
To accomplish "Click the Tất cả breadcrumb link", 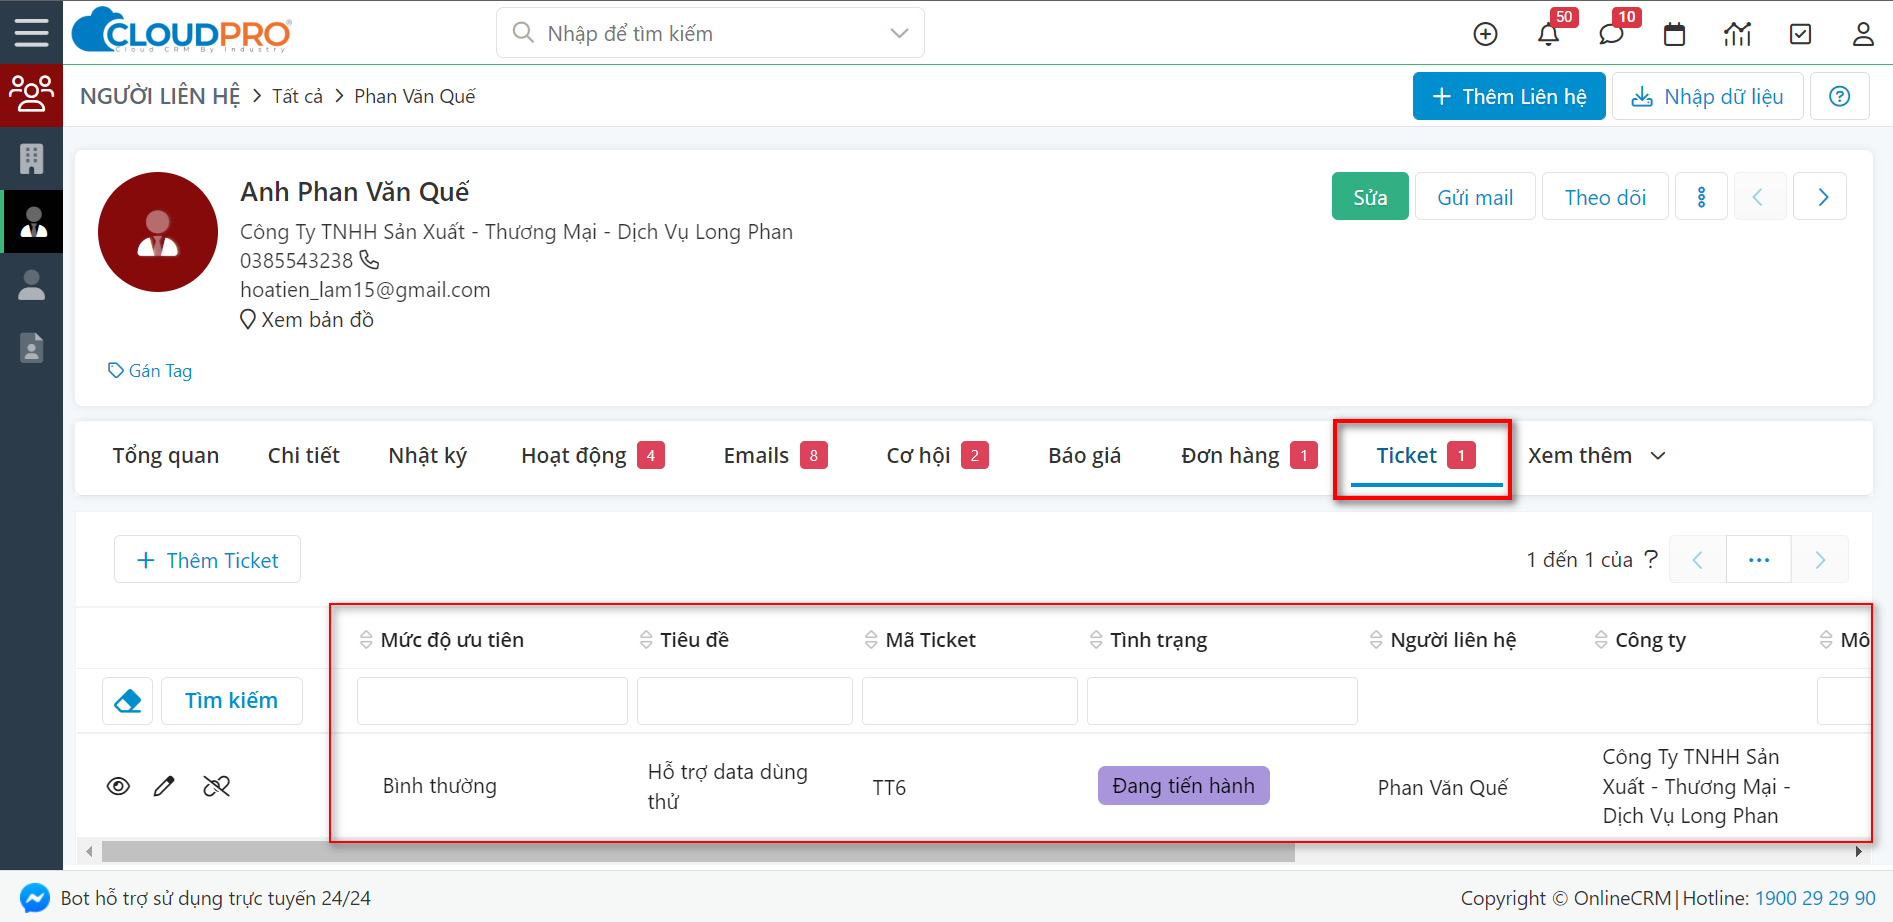I will point(297,96).
